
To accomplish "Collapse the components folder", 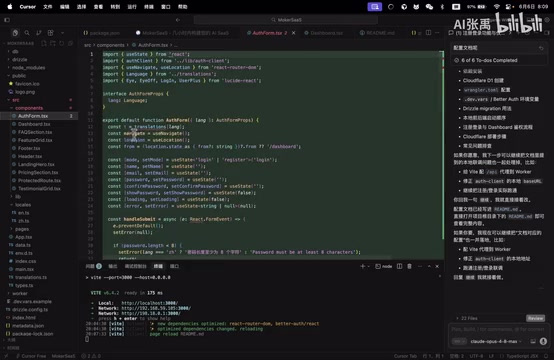I will [x=29, y=108].
